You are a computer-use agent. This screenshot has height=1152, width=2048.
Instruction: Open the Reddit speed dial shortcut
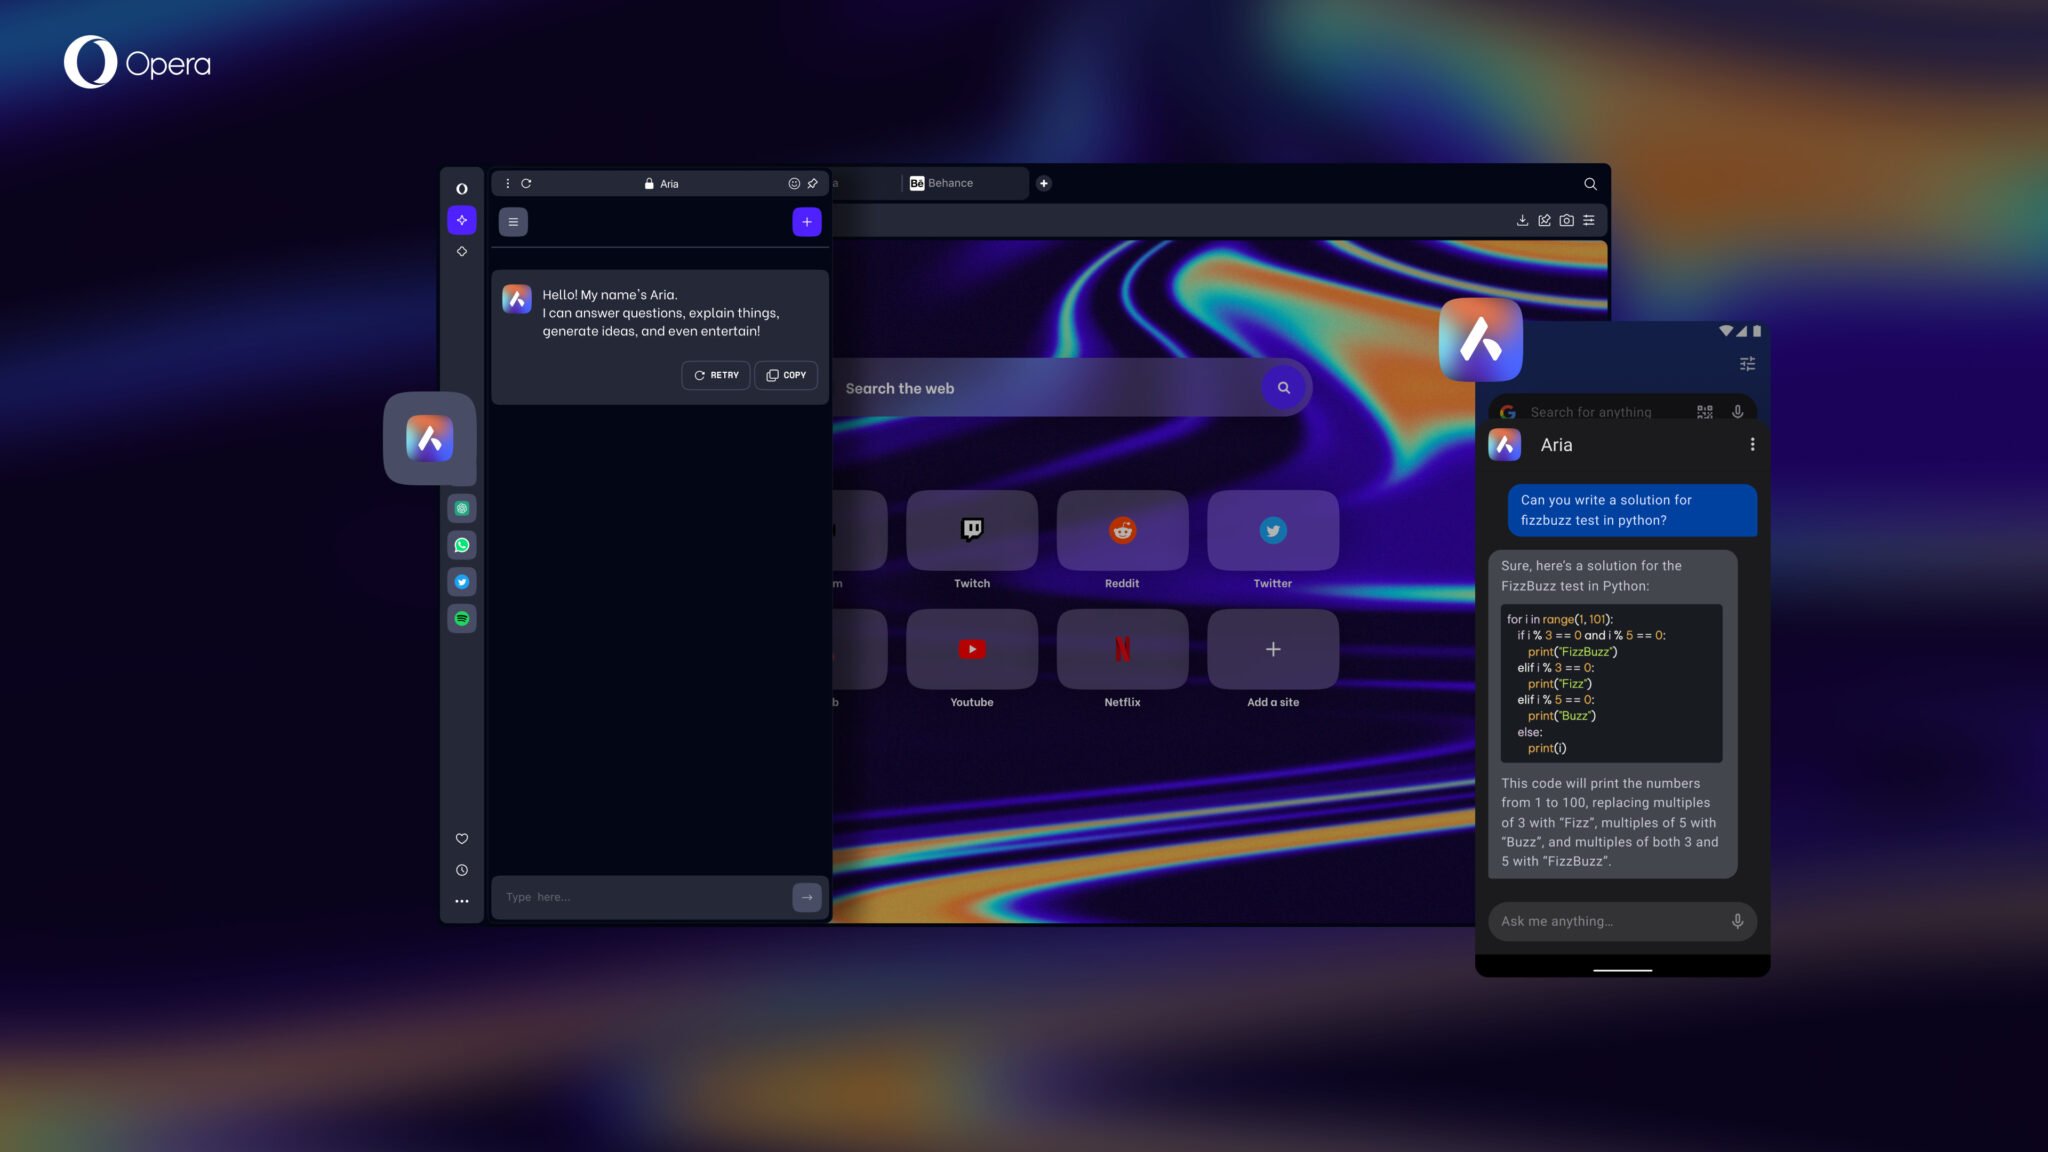click(x=1122, y=529)
